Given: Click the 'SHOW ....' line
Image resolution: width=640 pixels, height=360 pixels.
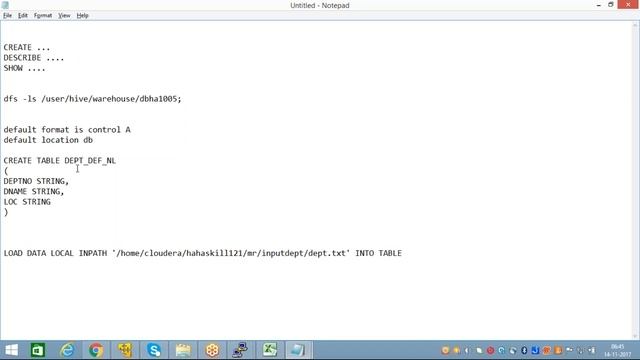Looking at the screenshot, I should (x=24, y=68).
